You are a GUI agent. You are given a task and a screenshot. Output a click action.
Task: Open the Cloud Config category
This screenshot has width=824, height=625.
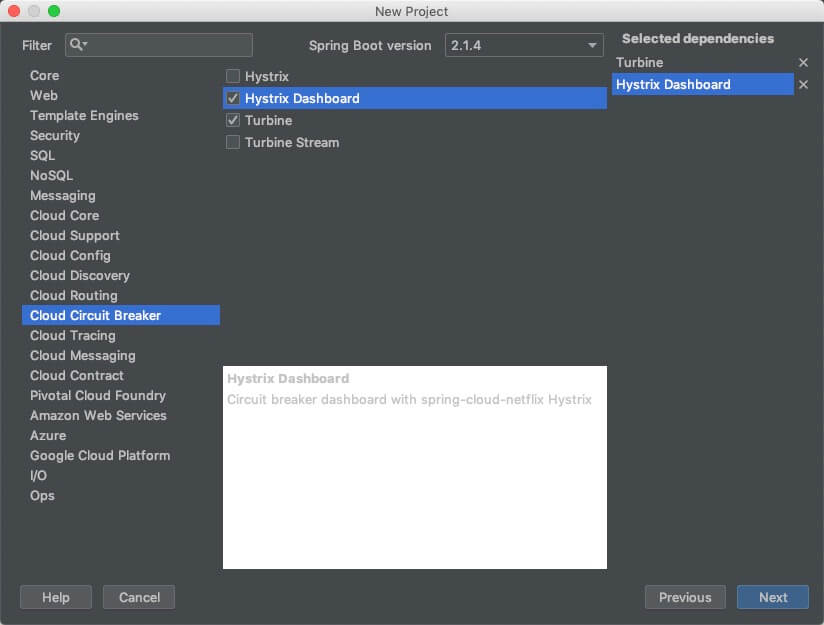121,255
